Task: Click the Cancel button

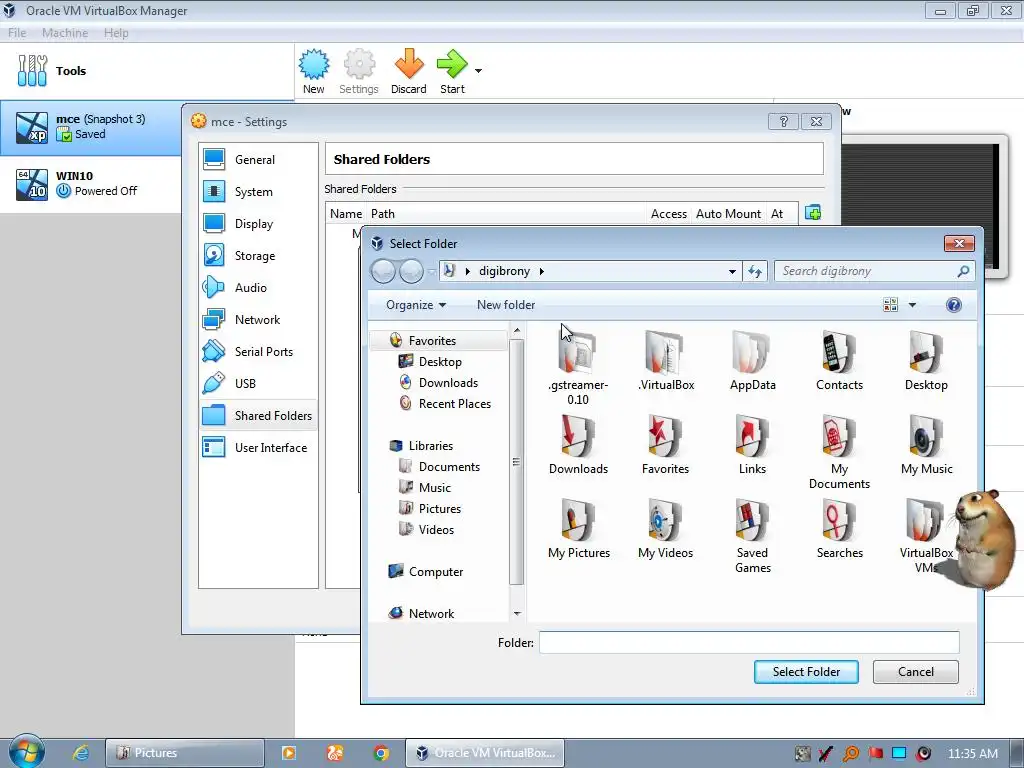Action: [x=916, y=672]
